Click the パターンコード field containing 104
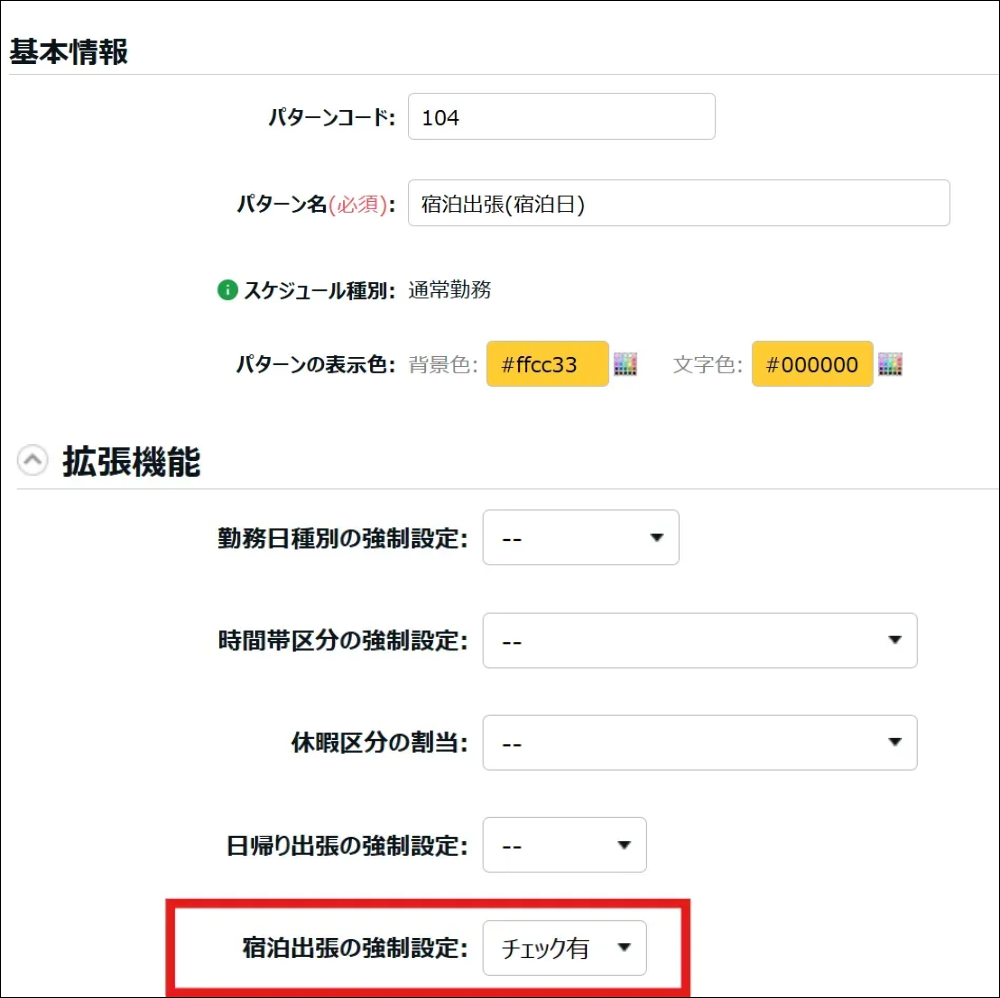Image resolution: width=1000 pixels, height=998 pixels. click(561, 117)
